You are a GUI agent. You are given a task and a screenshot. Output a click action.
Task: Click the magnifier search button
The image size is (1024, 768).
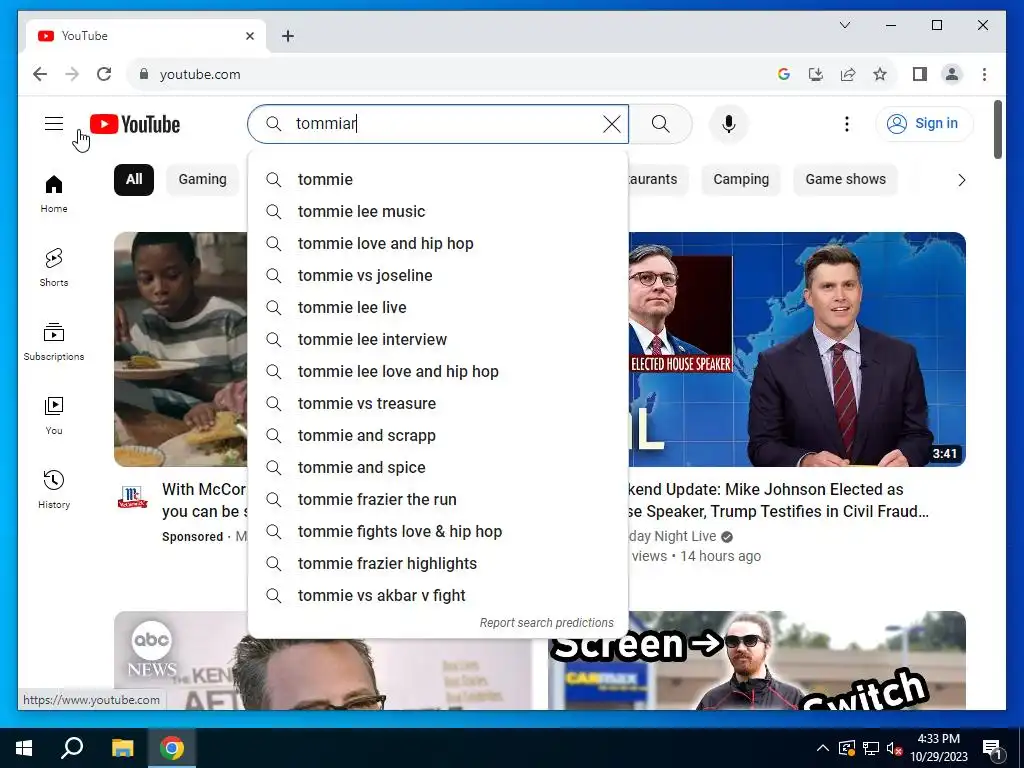pos(660,124)
